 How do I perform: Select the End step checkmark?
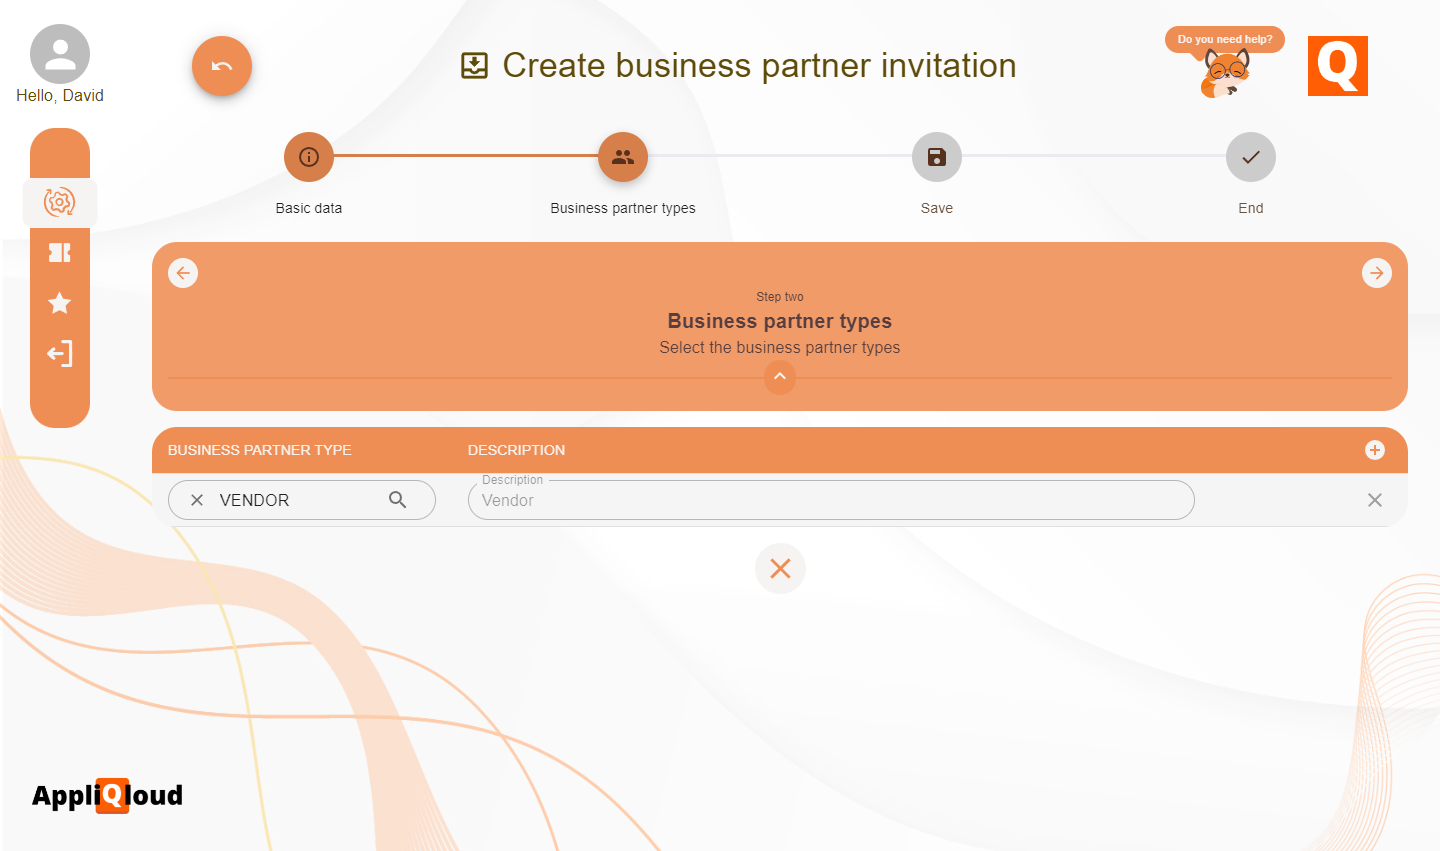click(1250, 157)
